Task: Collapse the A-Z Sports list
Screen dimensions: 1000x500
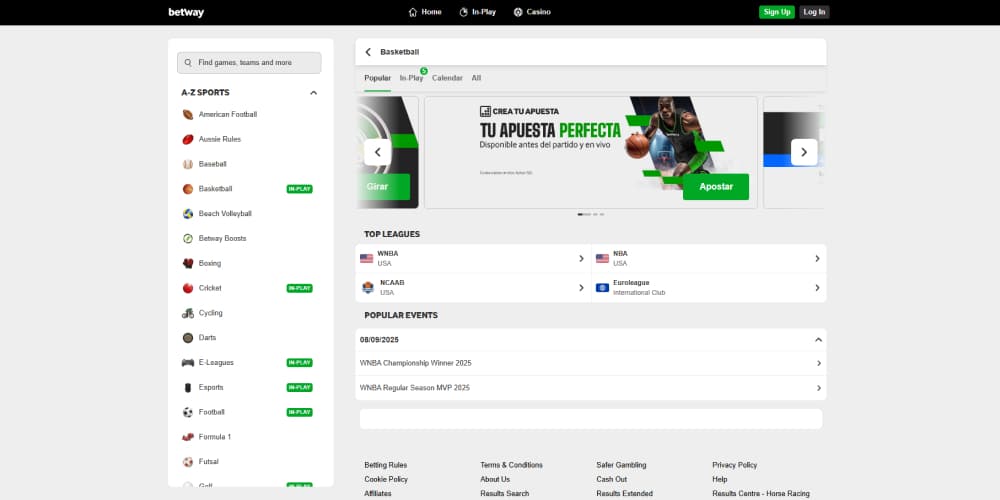Action: 313,93
